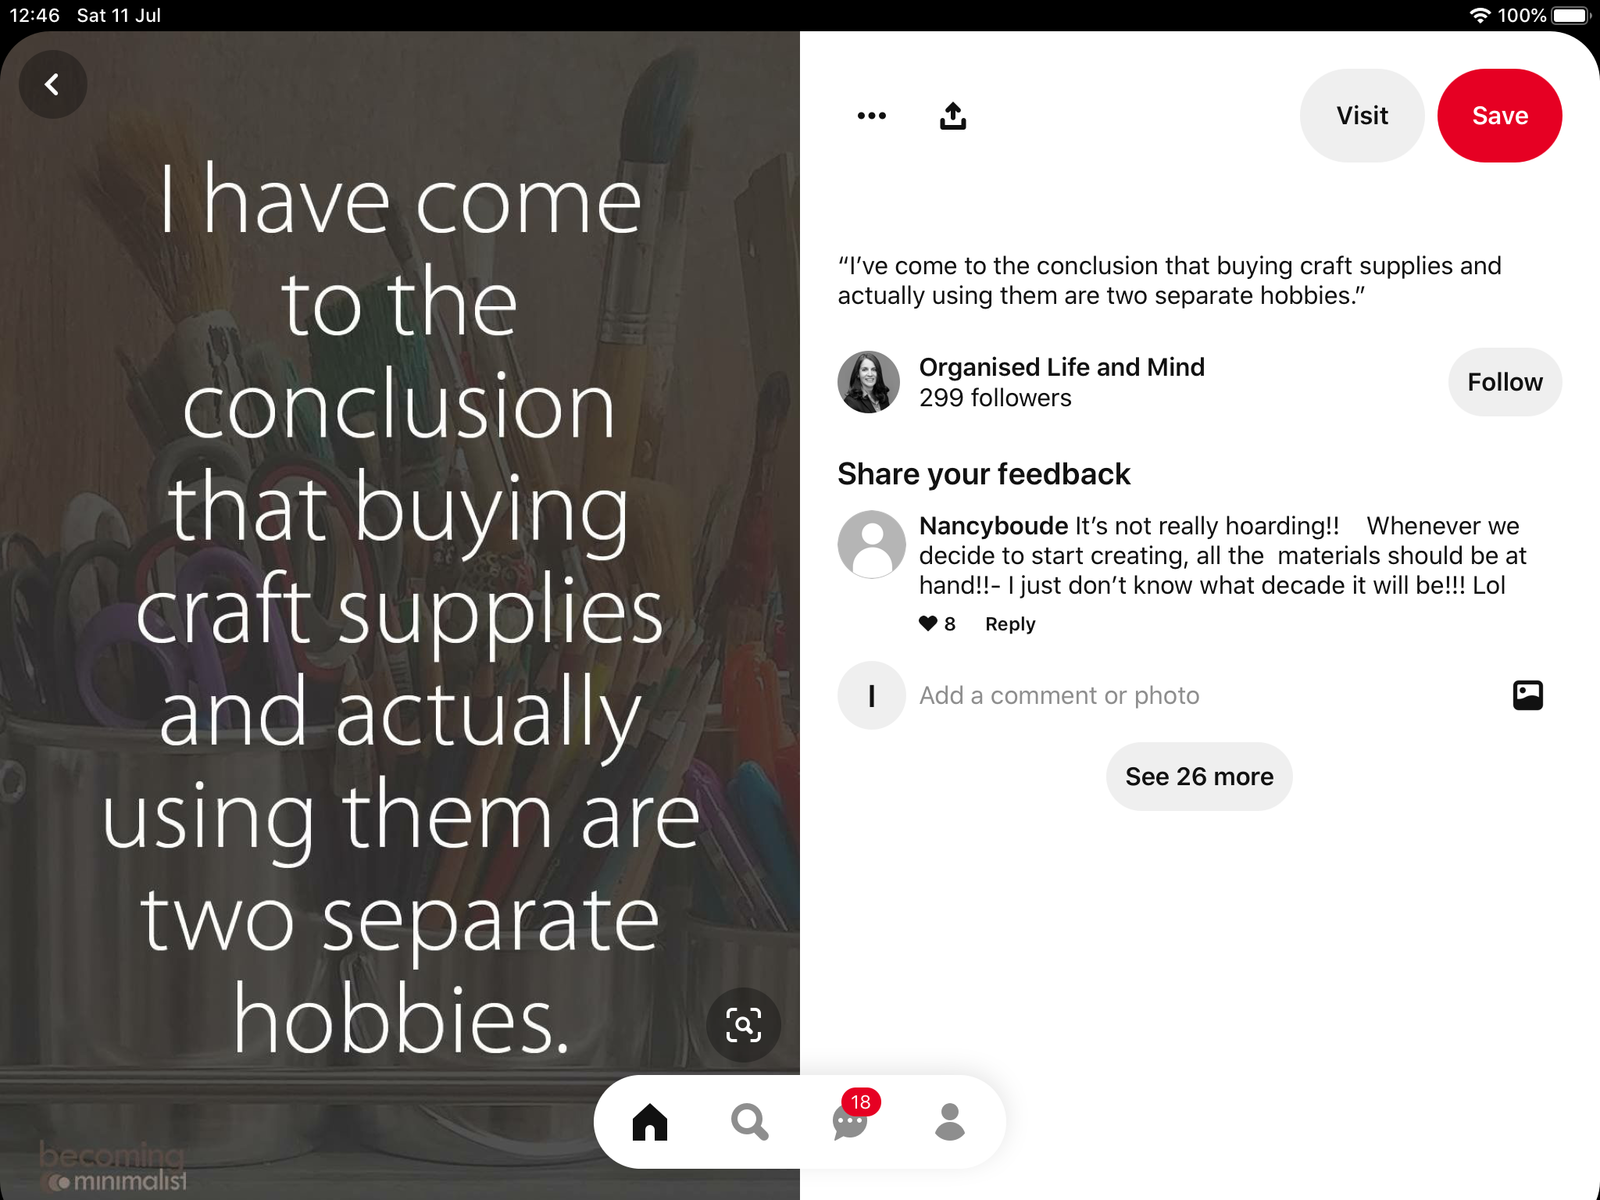Screen dimensions: 1600x1200
Task: Attach a photo to comment
Action: point(1528,695)
